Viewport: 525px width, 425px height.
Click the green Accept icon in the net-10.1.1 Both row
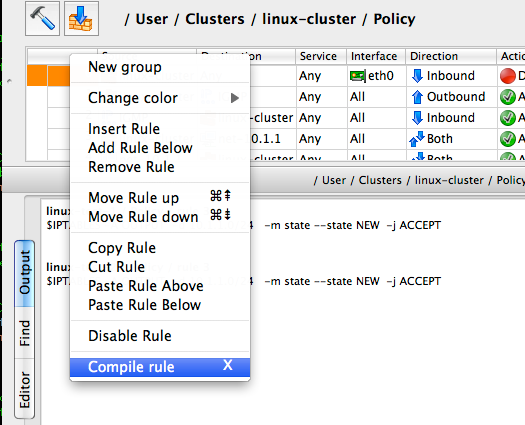(508, 139)
